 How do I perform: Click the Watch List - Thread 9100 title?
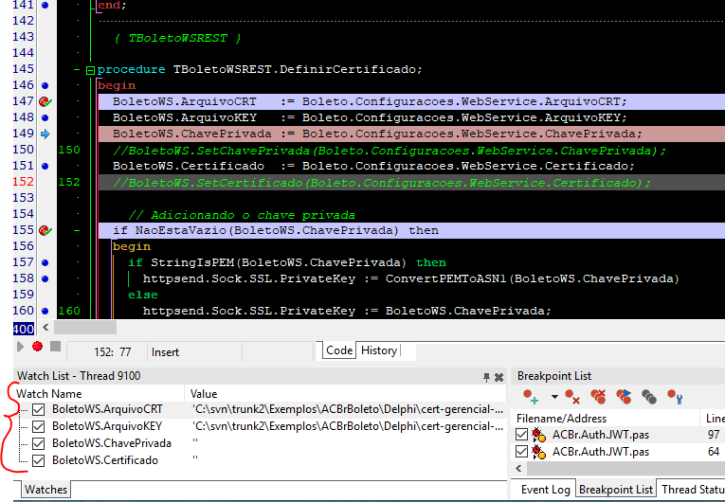[79, 376]
